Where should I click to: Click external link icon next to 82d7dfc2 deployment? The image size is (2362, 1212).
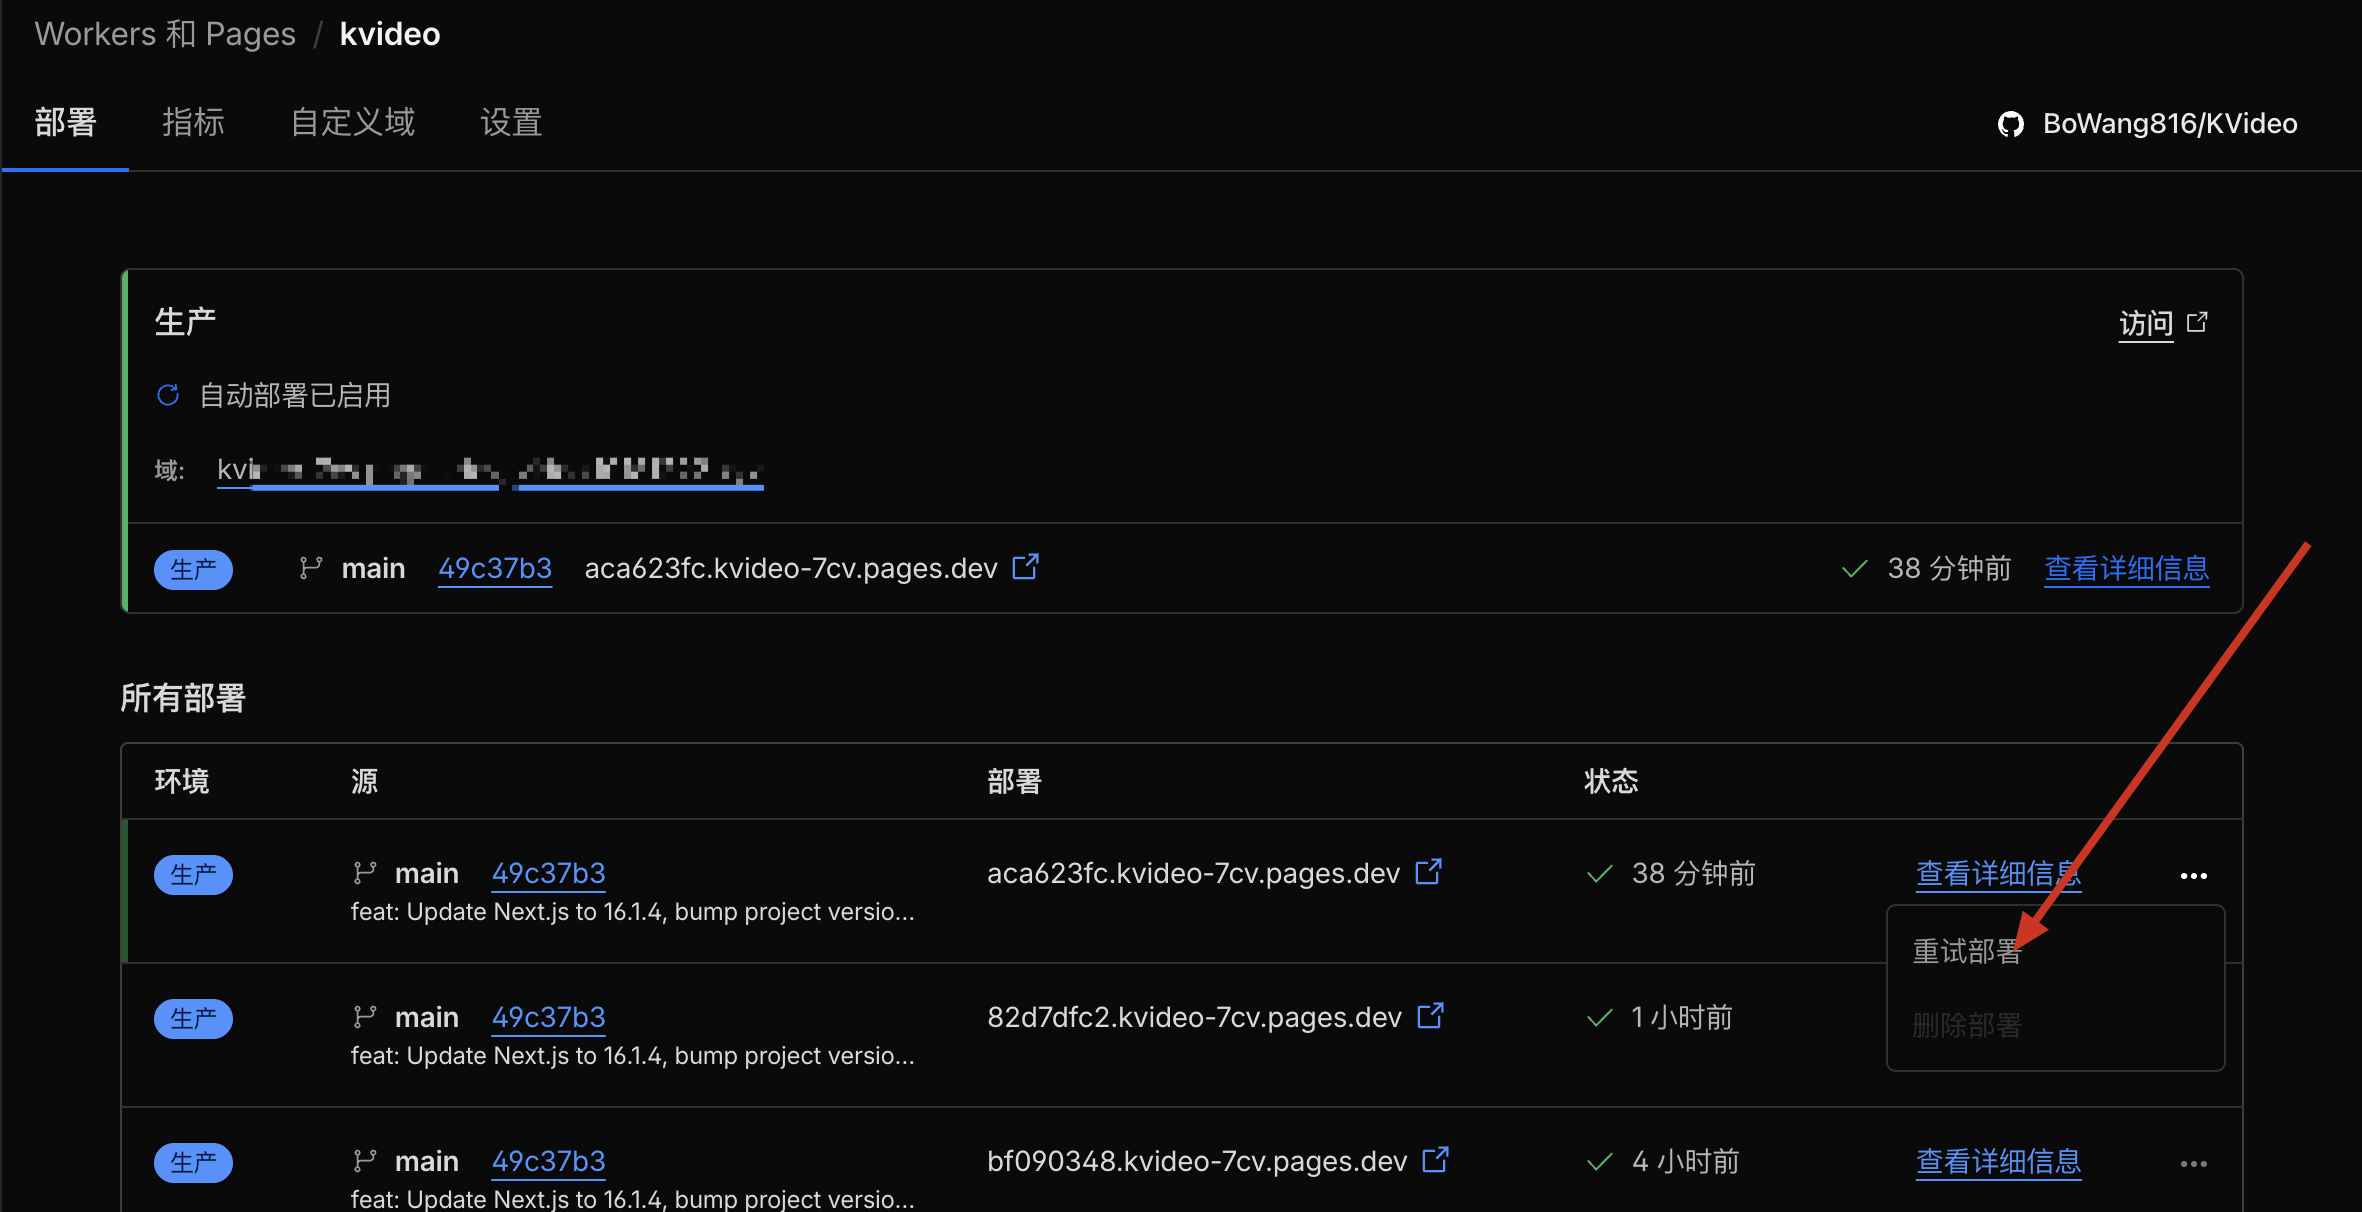click(x=1431, y=1016)
